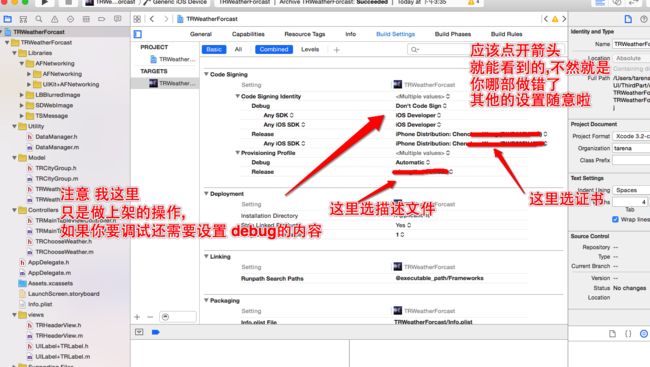Go forward with the right chevron
650x367 pixels.
point(166,19)
